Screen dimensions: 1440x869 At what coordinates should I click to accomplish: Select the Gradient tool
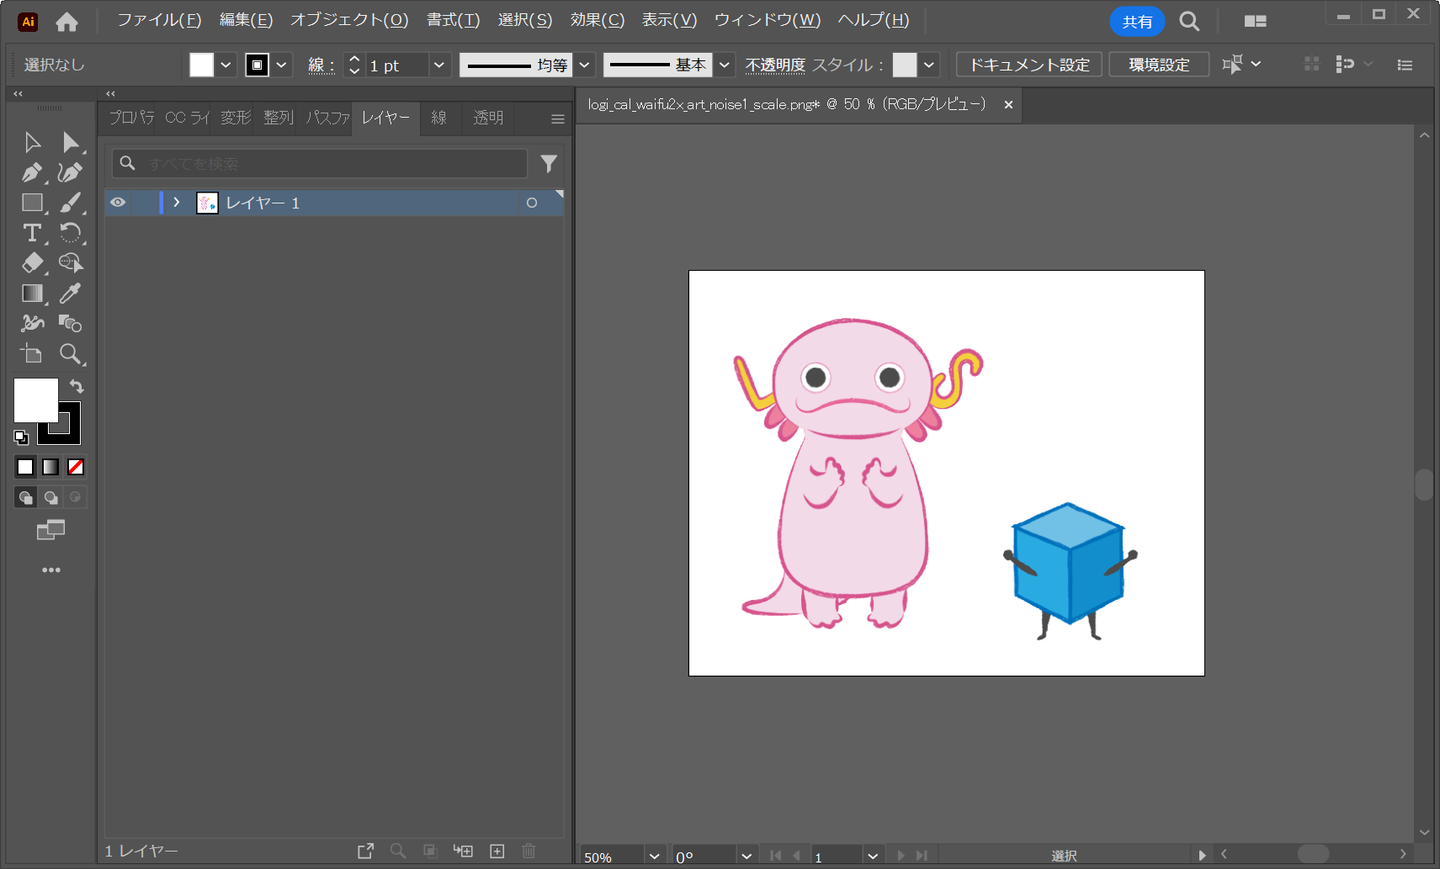pos(32,293)
